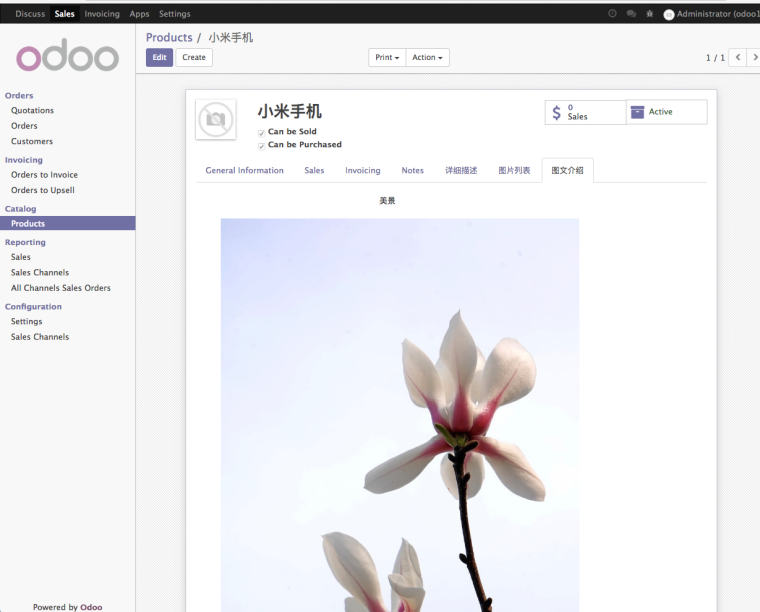Open the debug bug icon menu
Image resolution: width=760 pixels, height=612 pixels.
point(649,14)
